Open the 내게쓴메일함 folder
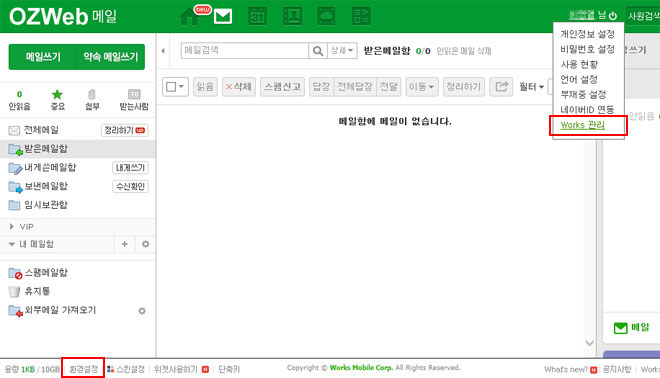This screenshot has width=660, height=378. [50, 168]
